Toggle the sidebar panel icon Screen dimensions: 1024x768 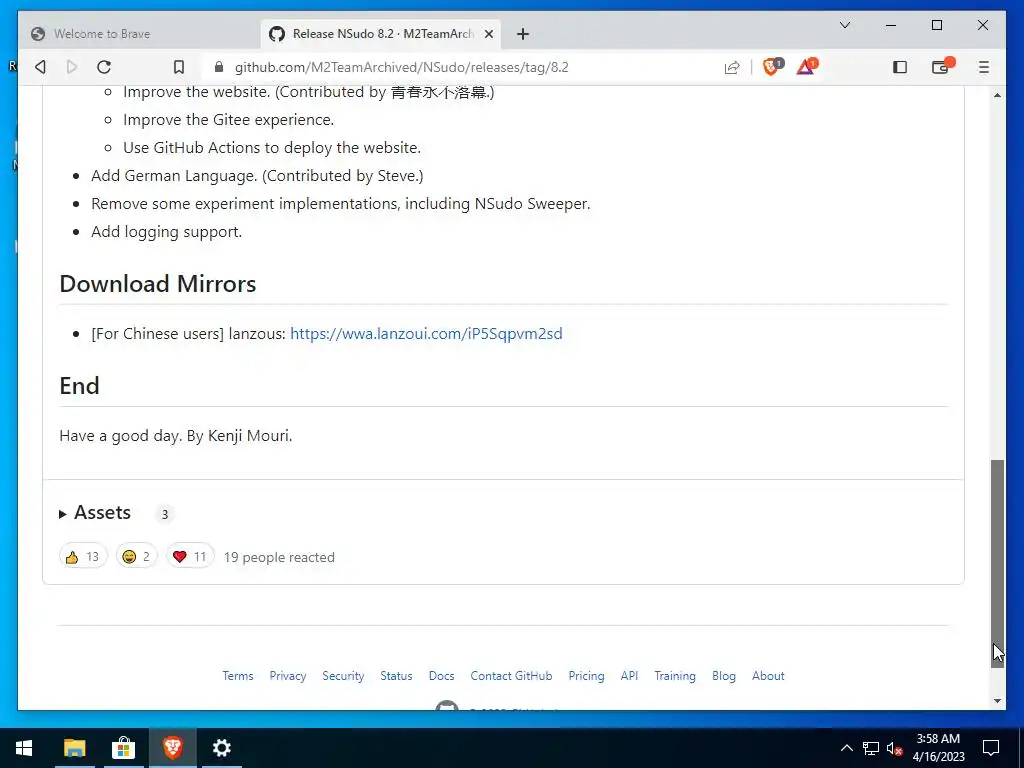click(x=900, y=67)
